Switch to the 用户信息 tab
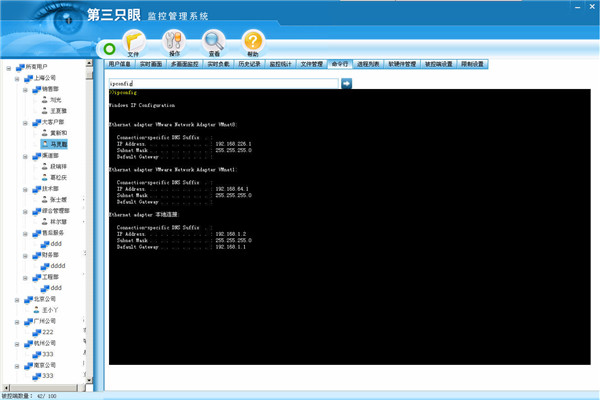600x400 pixels. point(120,64)
